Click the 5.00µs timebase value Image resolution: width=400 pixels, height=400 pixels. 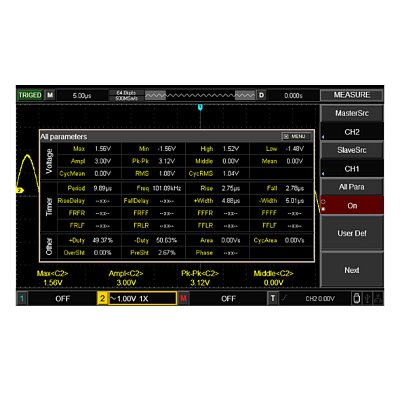pos(82,96)
